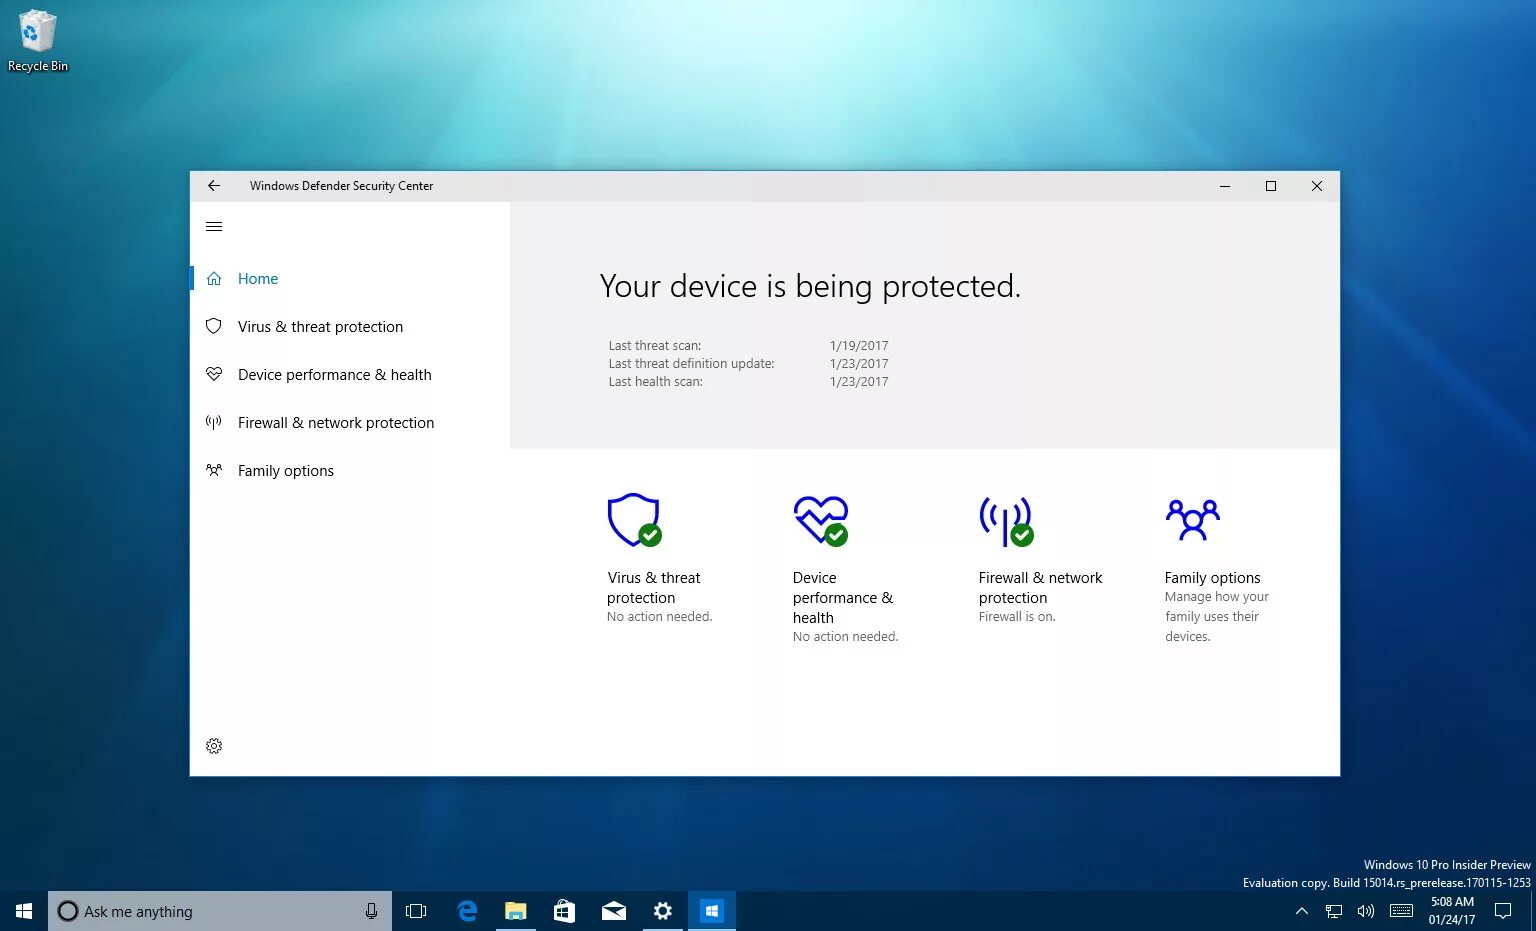
Task: Click 'Firewall is on.' status text
Action: (x=1017, y=617)
